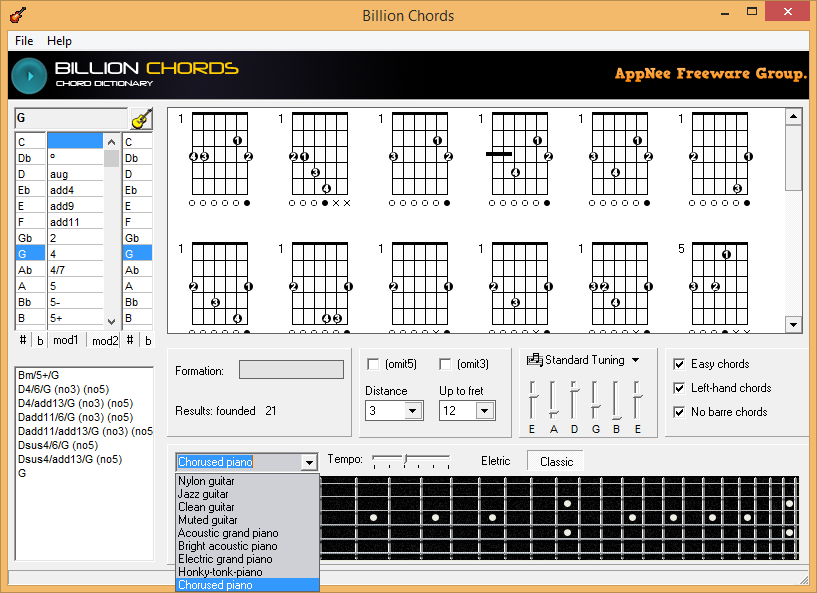817x593 pixels.
Task: Select root note C in the left list
Action: point(30,142)
